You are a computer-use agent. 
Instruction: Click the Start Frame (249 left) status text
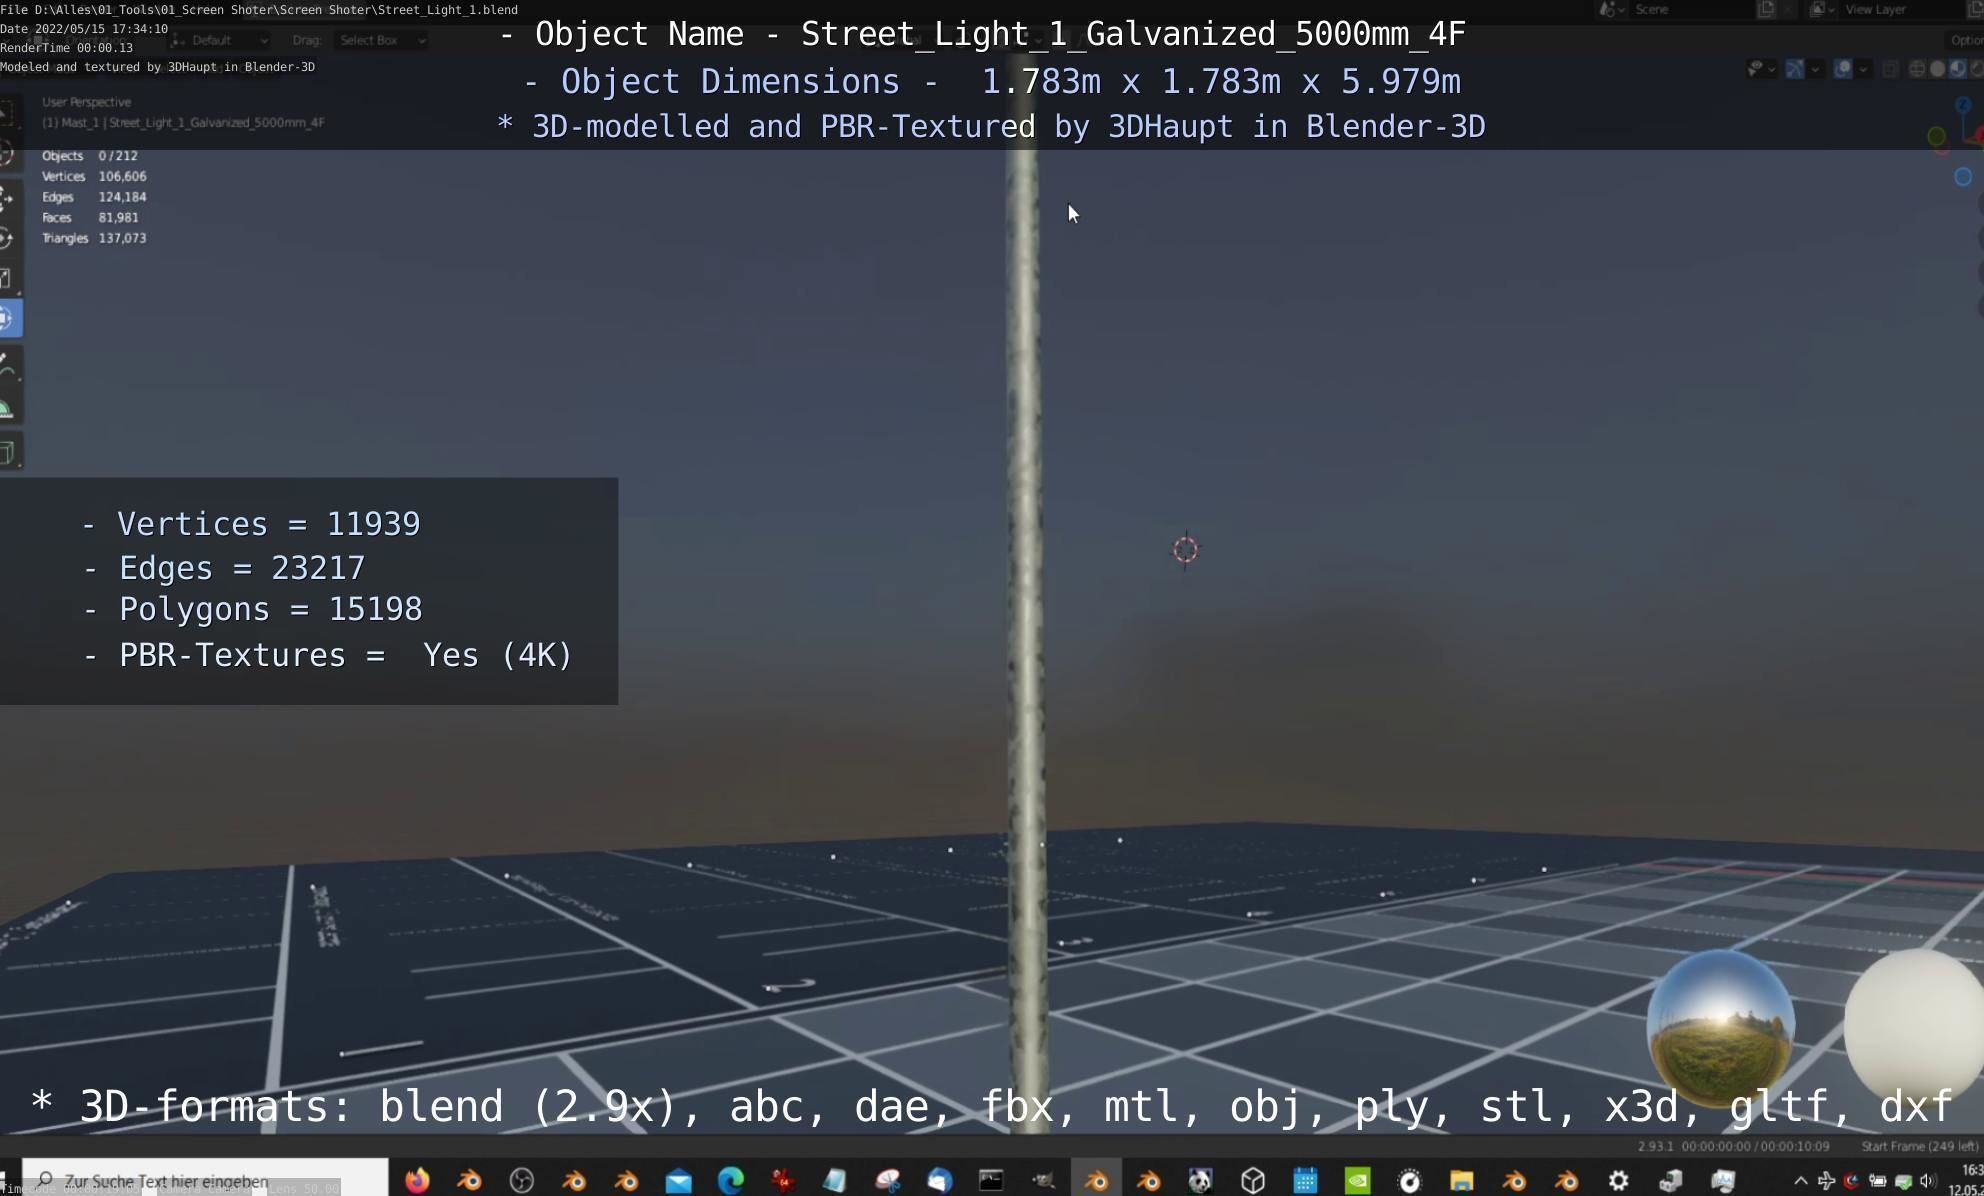tap(1920, 1146)
